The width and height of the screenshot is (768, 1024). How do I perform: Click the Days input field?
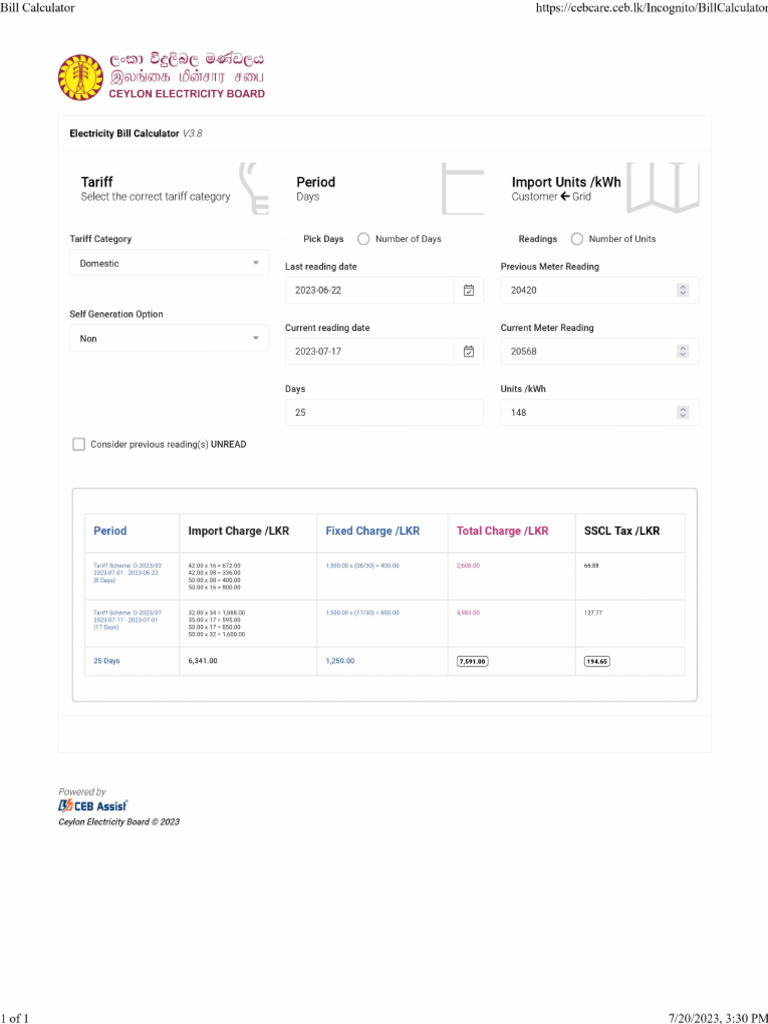tap(384, 412)
